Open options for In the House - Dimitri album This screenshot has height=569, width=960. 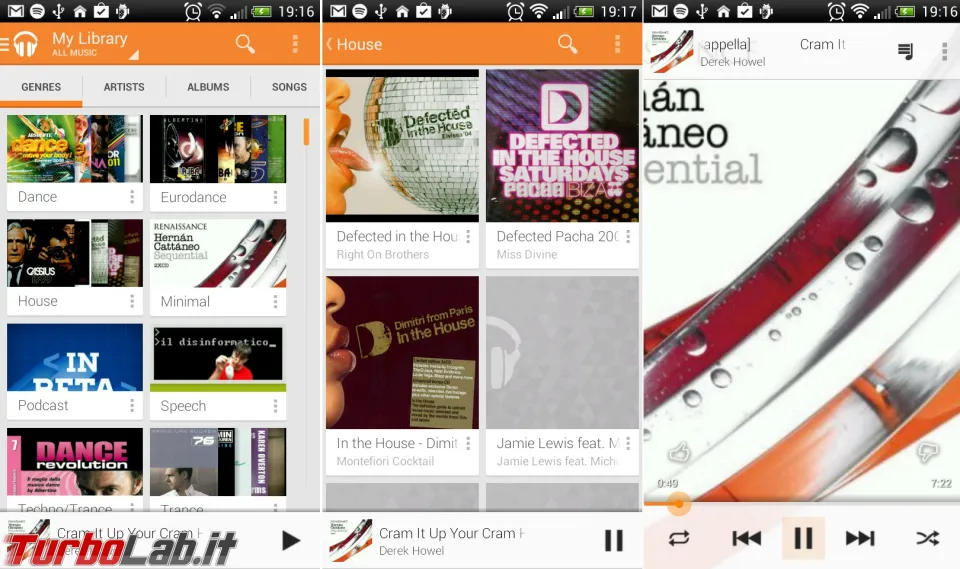tap(468, 443)
